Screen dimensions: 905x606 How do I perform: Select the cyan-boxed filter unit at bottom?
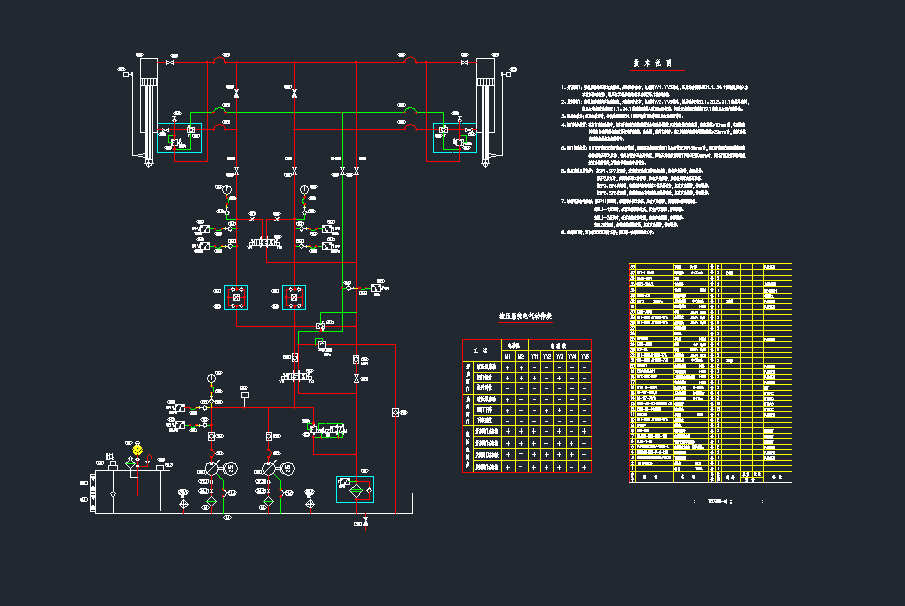pos(355,489)
